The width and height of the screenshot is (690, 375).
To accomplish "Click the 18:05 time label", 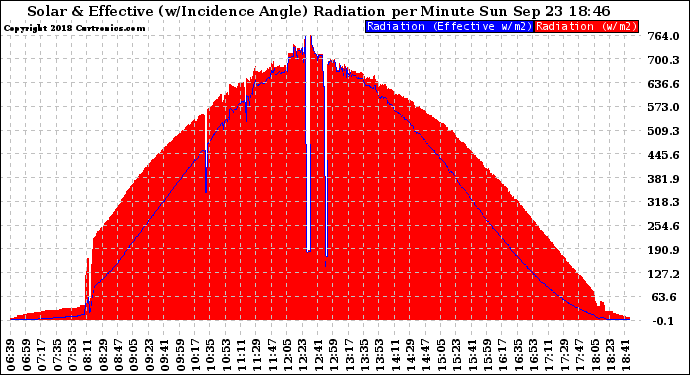I will tap(595, 355).
